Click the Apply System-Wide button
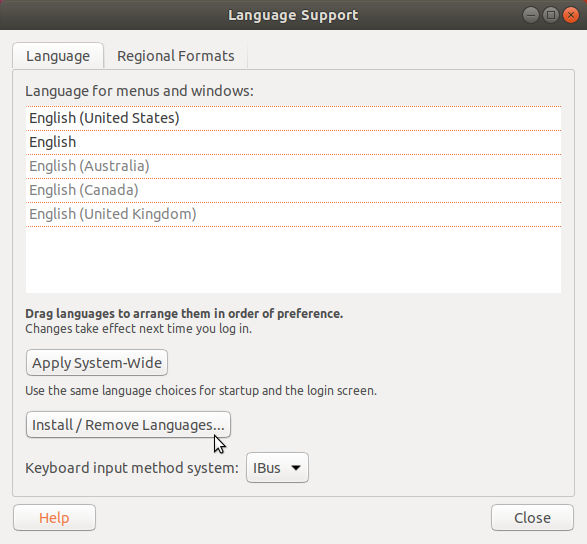Viewport: 587px width, 544px height. coord(97,362)
